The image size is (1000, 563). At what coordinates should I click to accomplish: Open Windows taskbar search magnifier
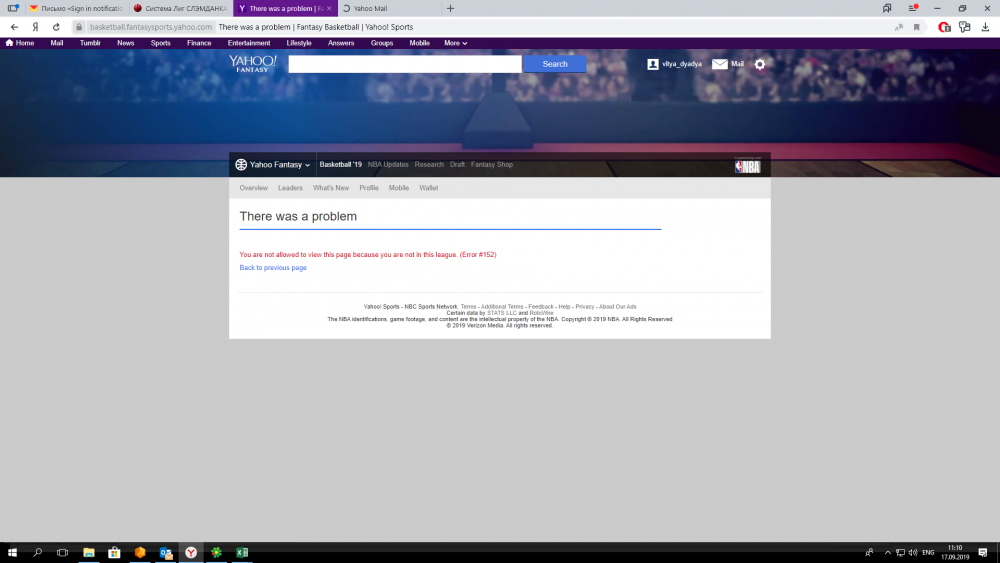coord(37,552)
